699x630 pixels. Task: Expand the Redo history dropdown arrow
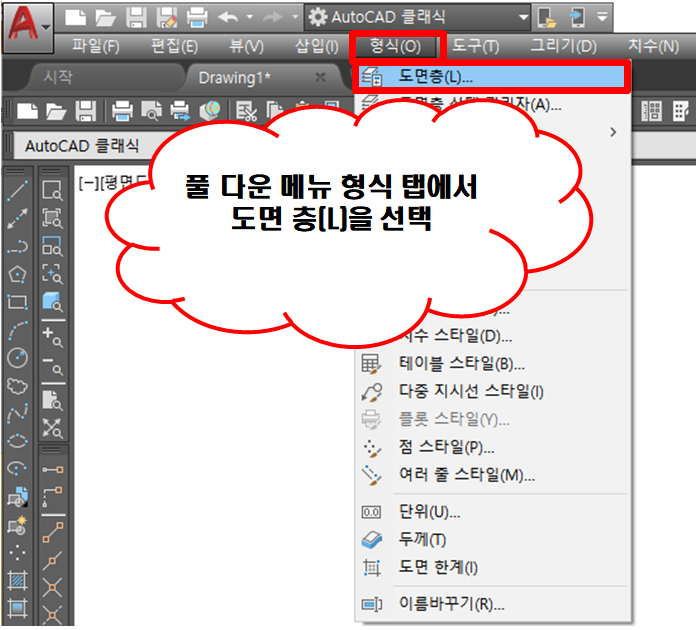click(295, 17)
